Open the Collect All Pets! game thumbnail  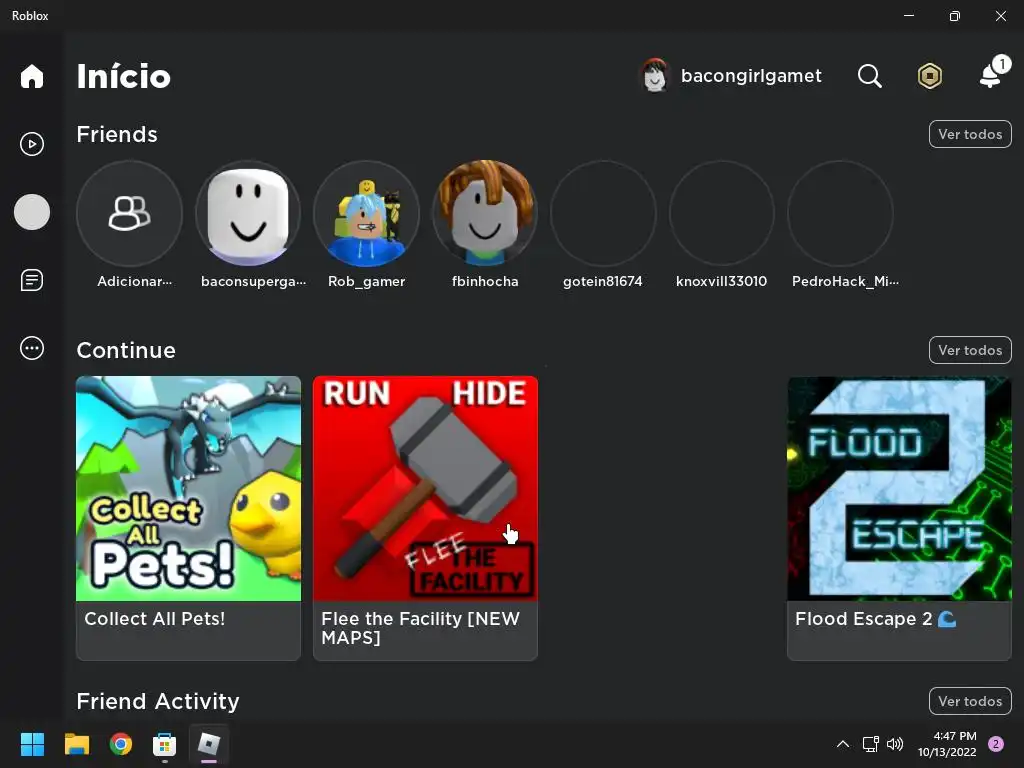189,488
